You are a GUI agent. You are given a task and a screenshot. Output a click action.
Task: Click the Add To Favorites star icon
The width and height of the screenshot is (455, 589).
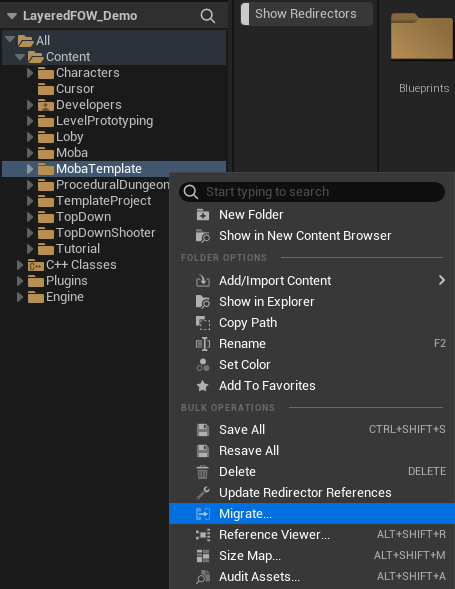(203, 386)
